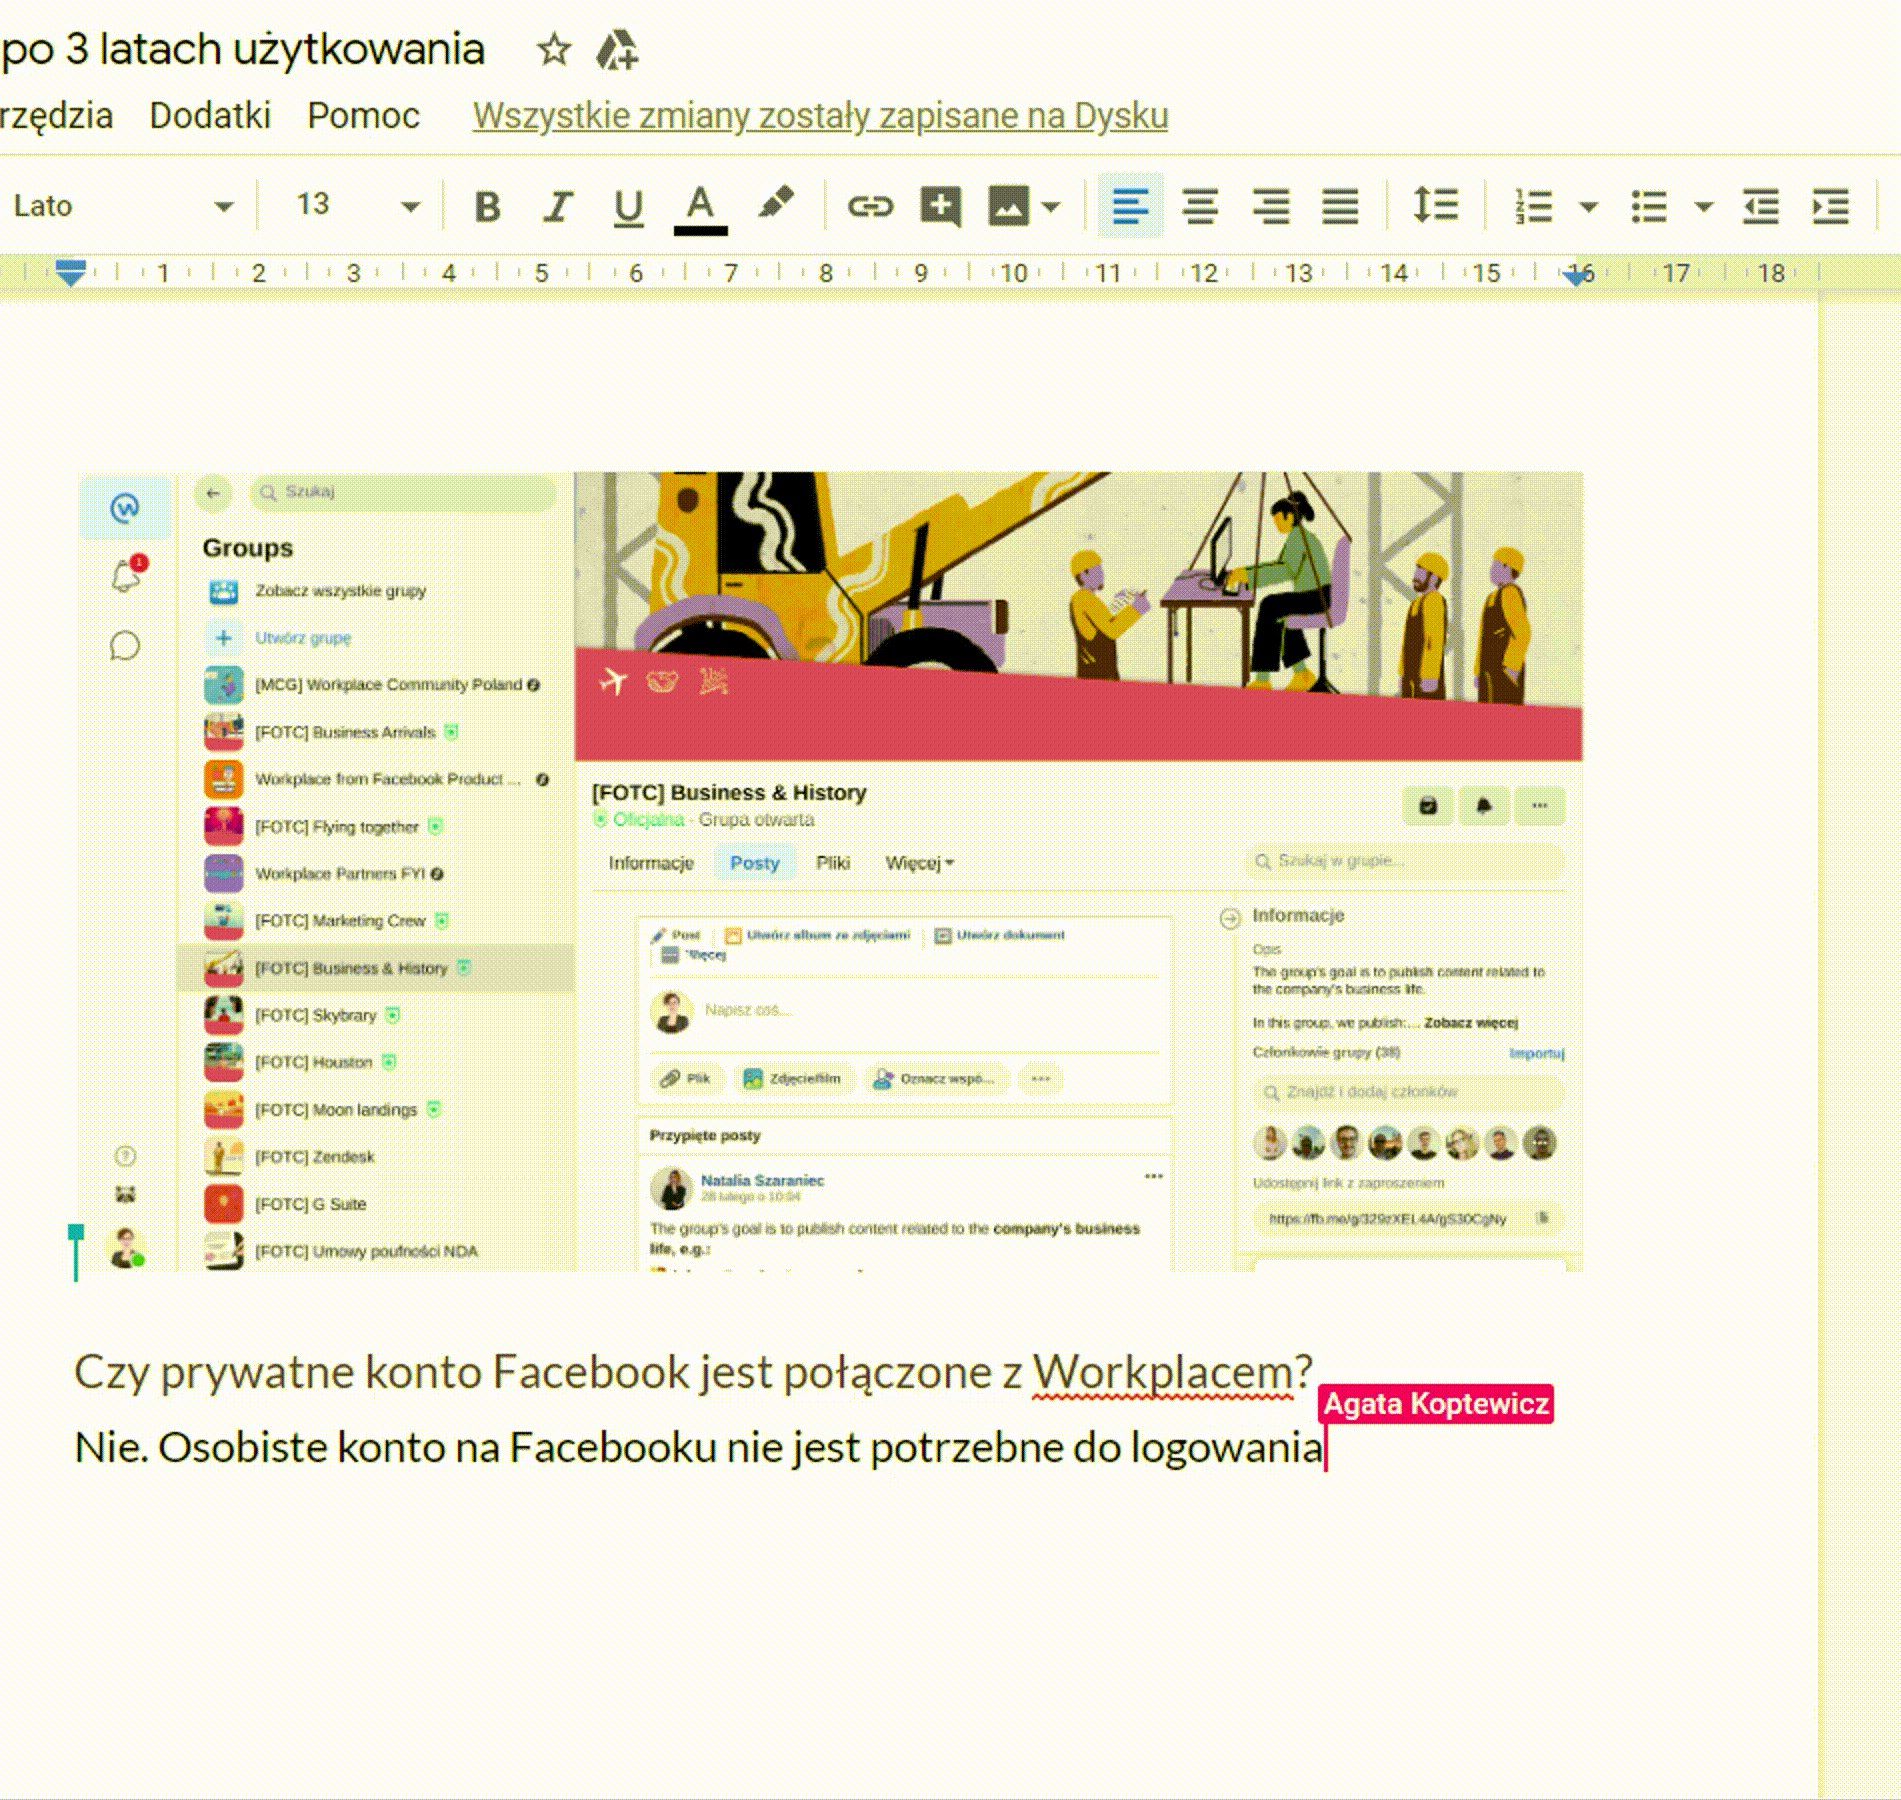Screen dimensions: 1901x1800
Task: Apply bulleted list
Action: pyautogui.click(x=1648, y=207)
